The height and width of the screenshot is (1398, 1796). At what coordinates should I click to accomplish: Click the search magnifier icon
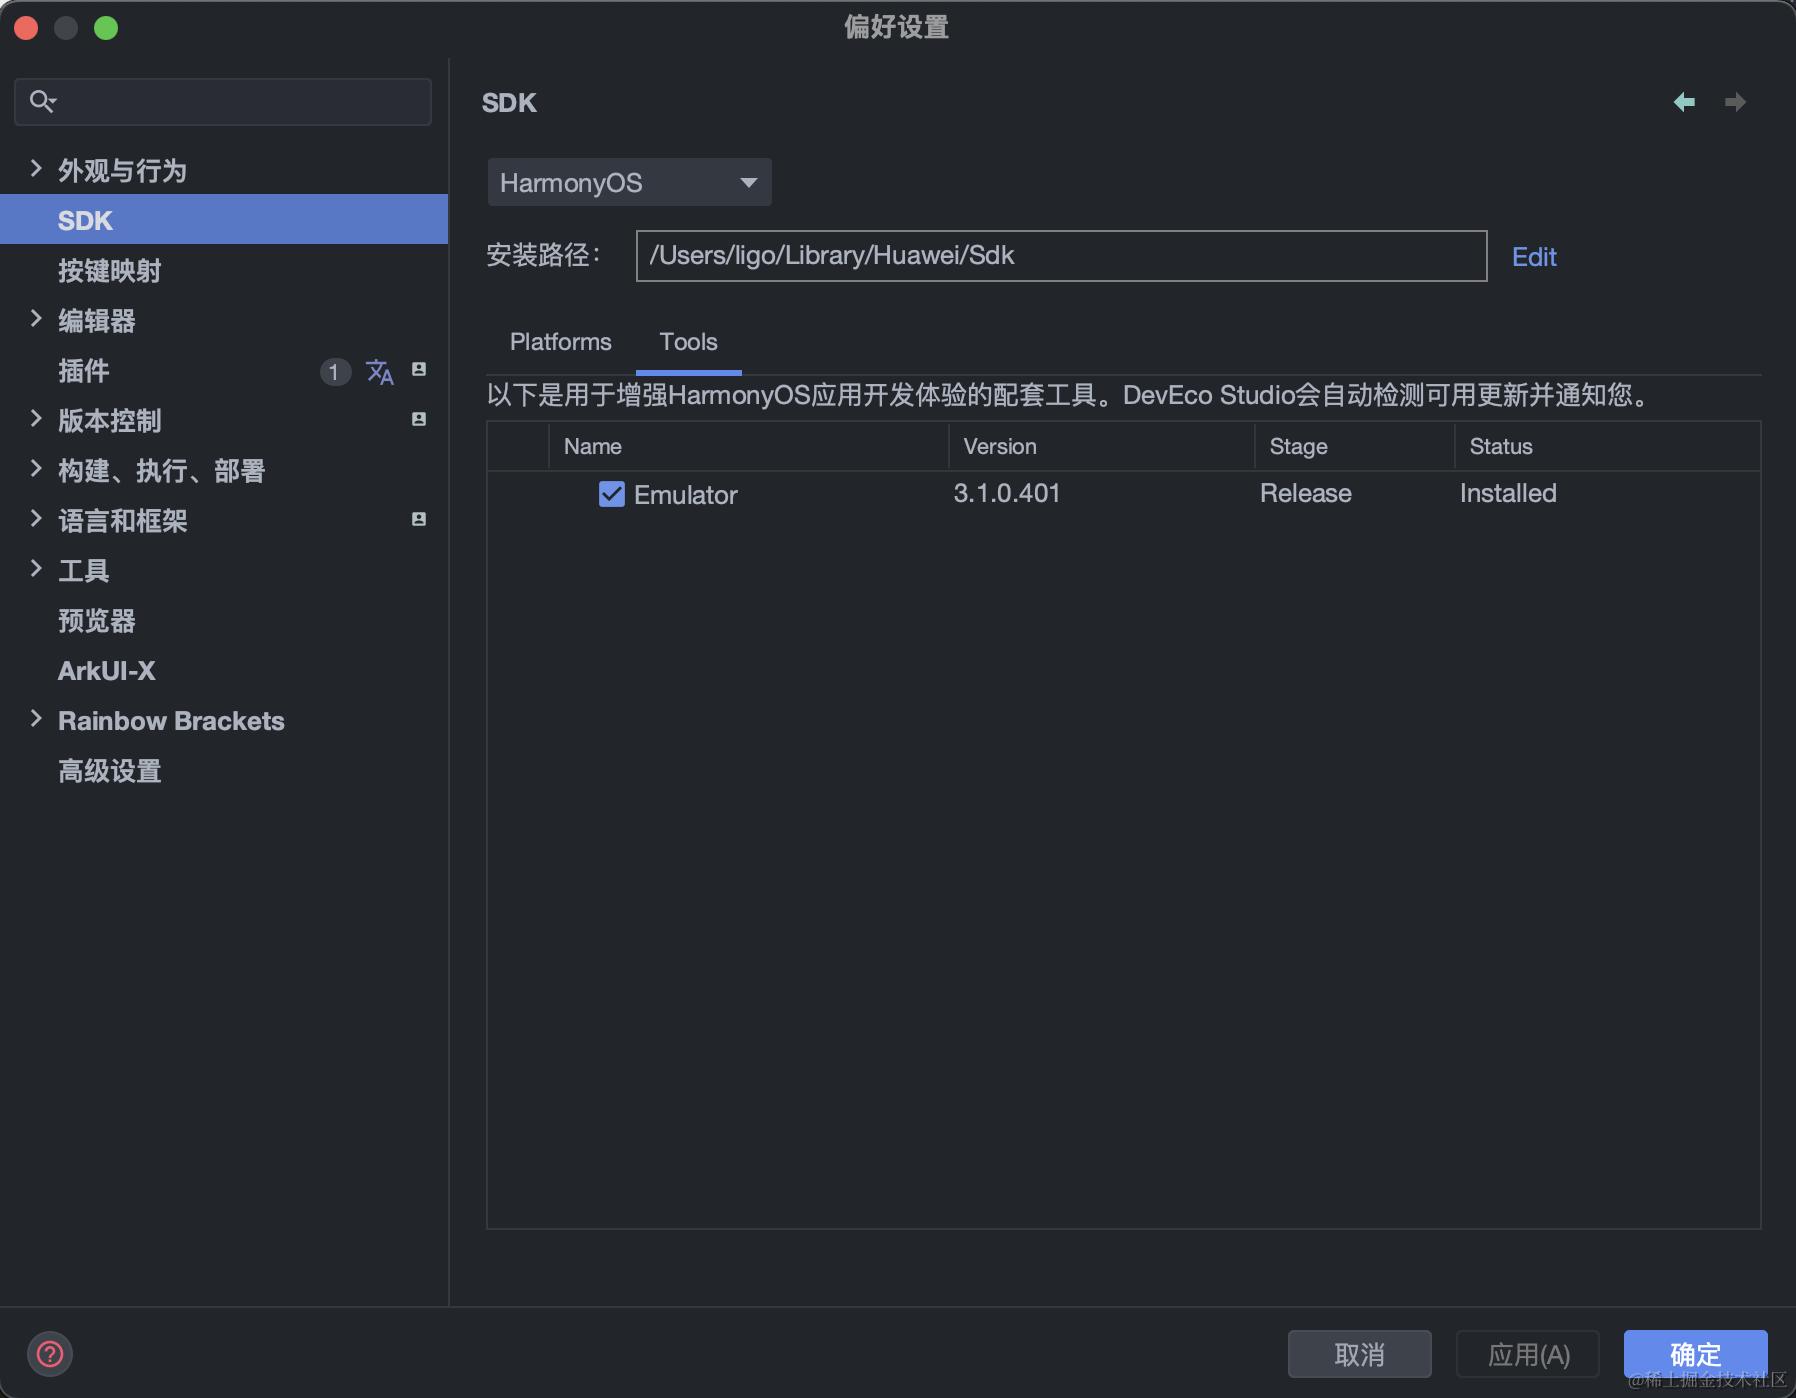tap(42, 101)
